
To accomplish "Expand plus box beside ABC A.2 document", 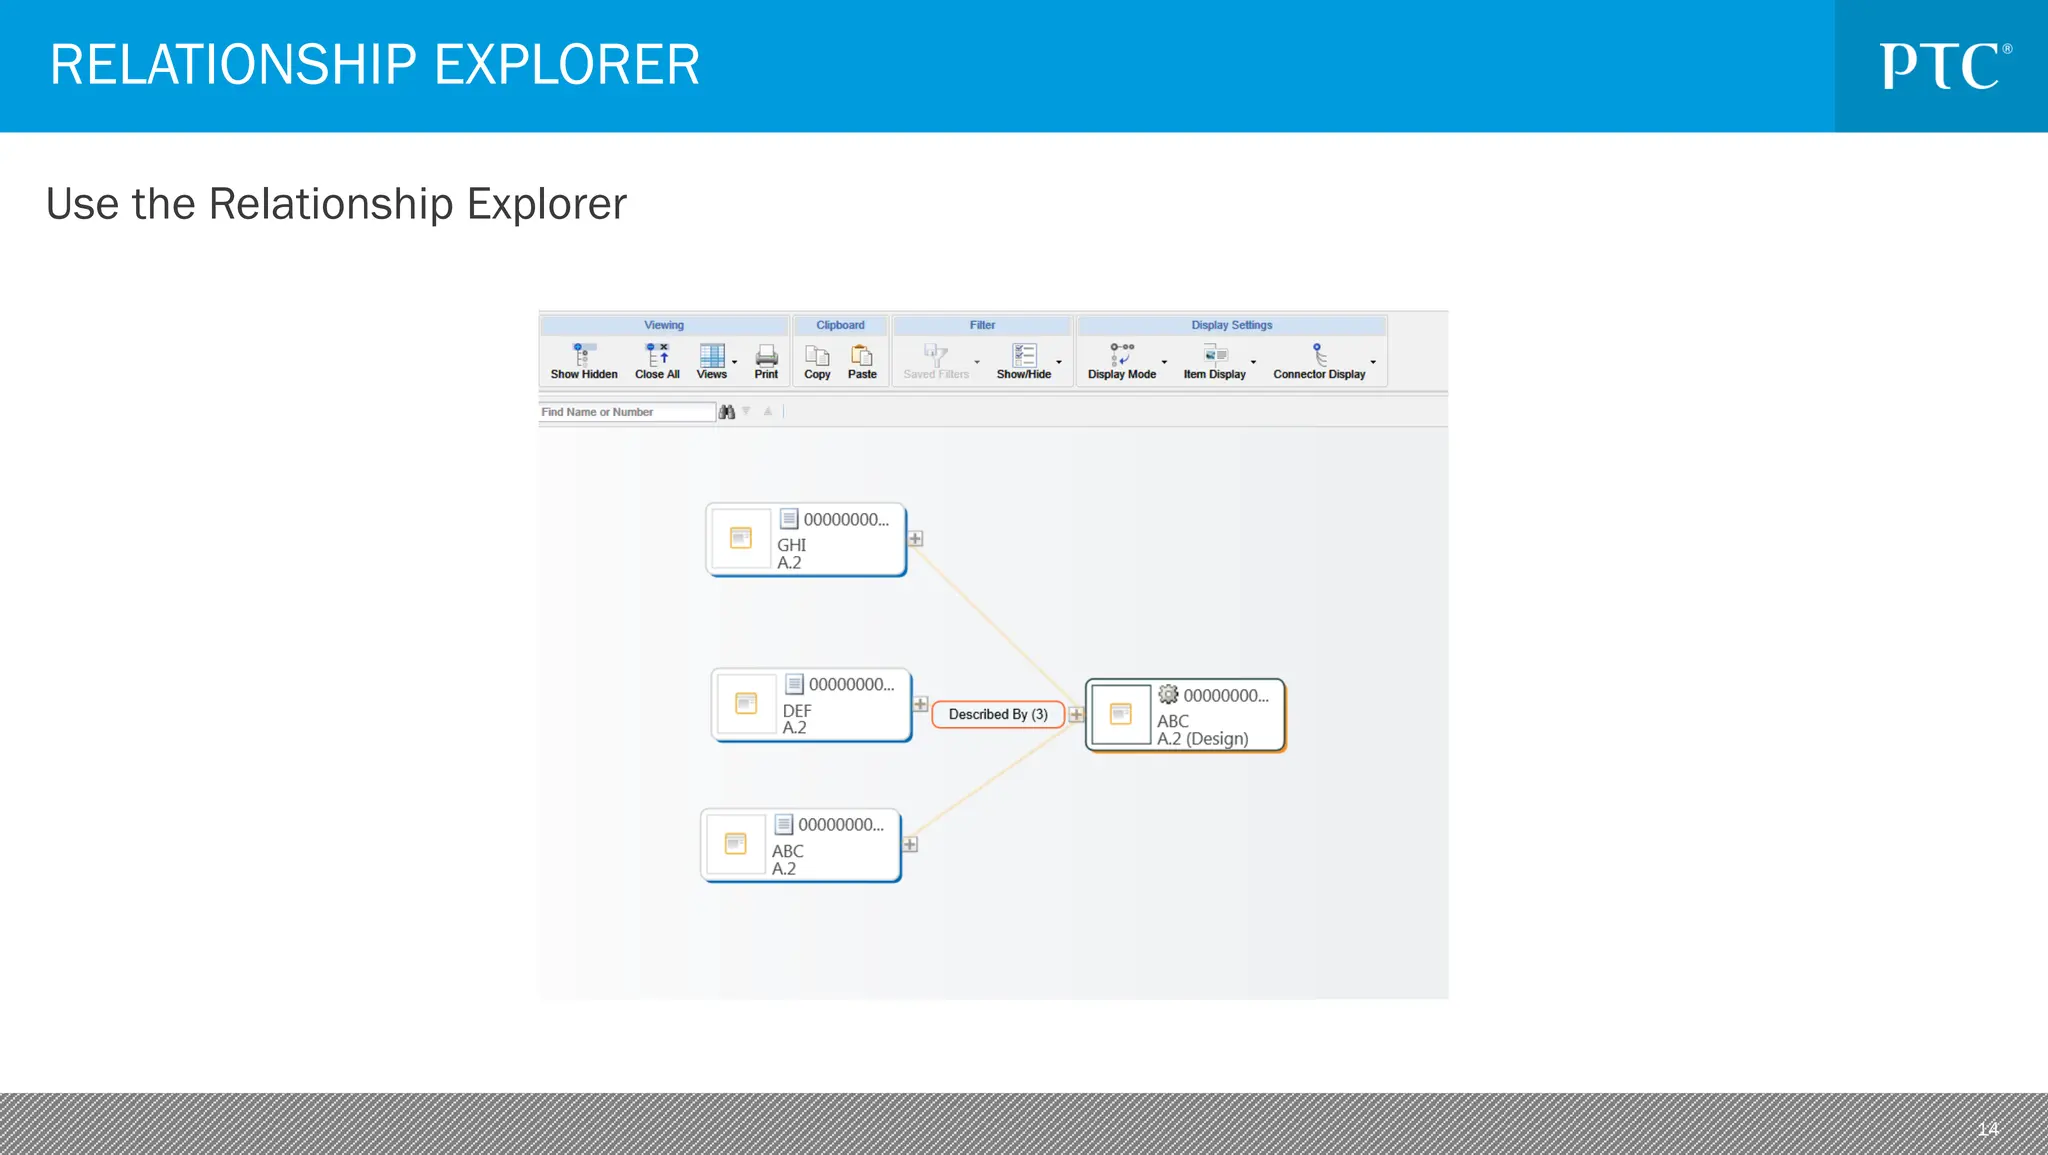I will [910, 845].
